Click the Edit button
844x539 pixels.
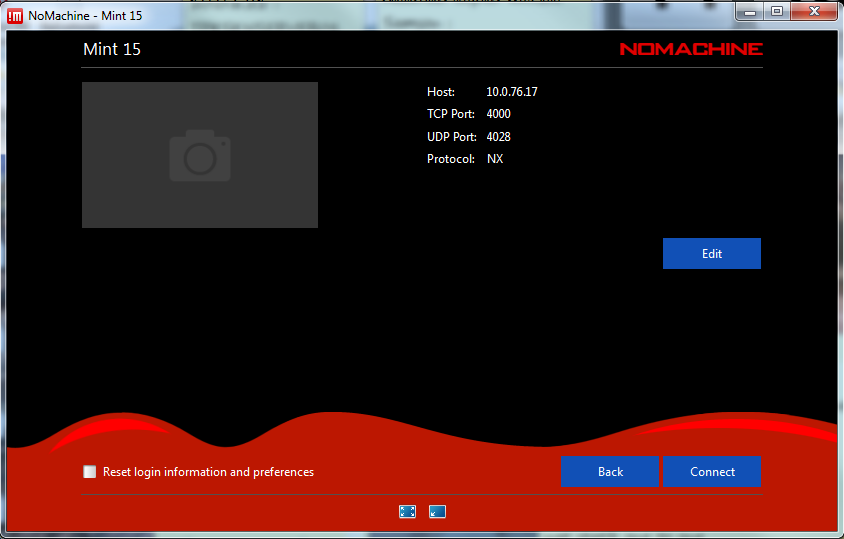tap(712, 254)
